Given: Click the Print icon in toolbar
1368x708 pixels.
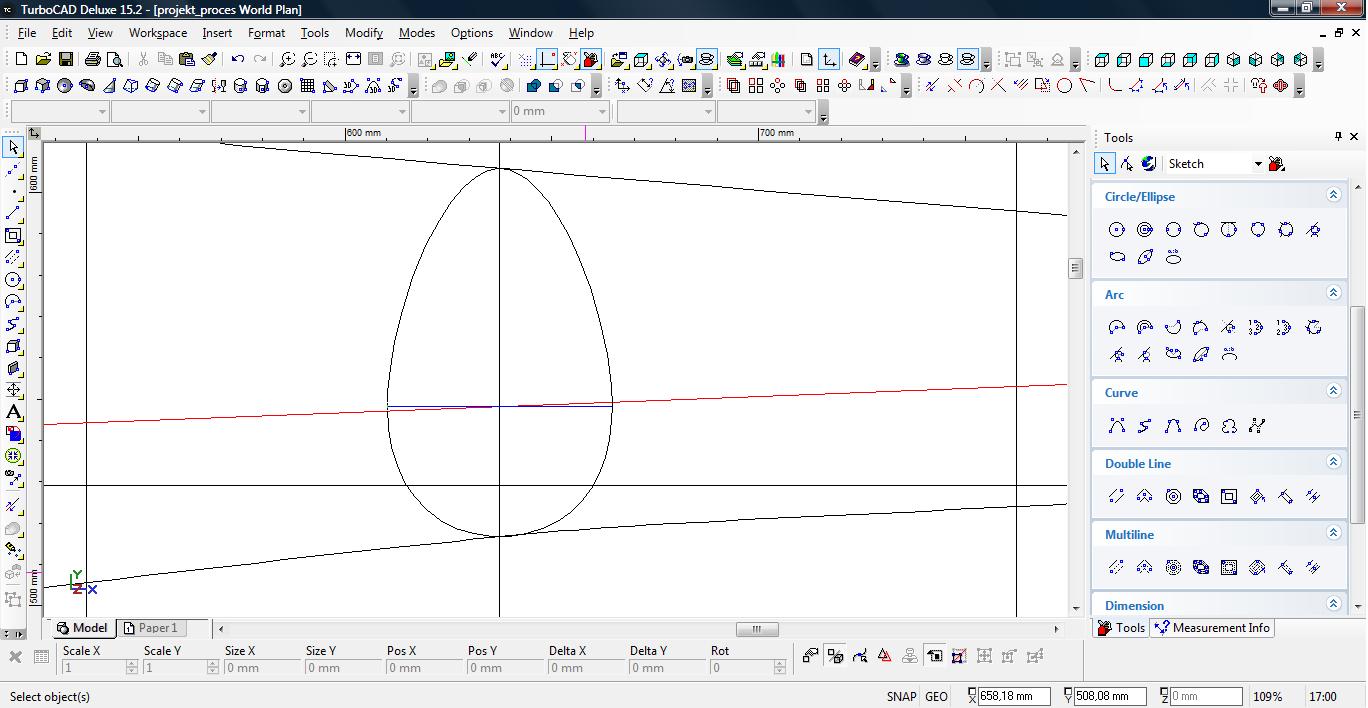Looking at the screenshot, I should [93, 60].
